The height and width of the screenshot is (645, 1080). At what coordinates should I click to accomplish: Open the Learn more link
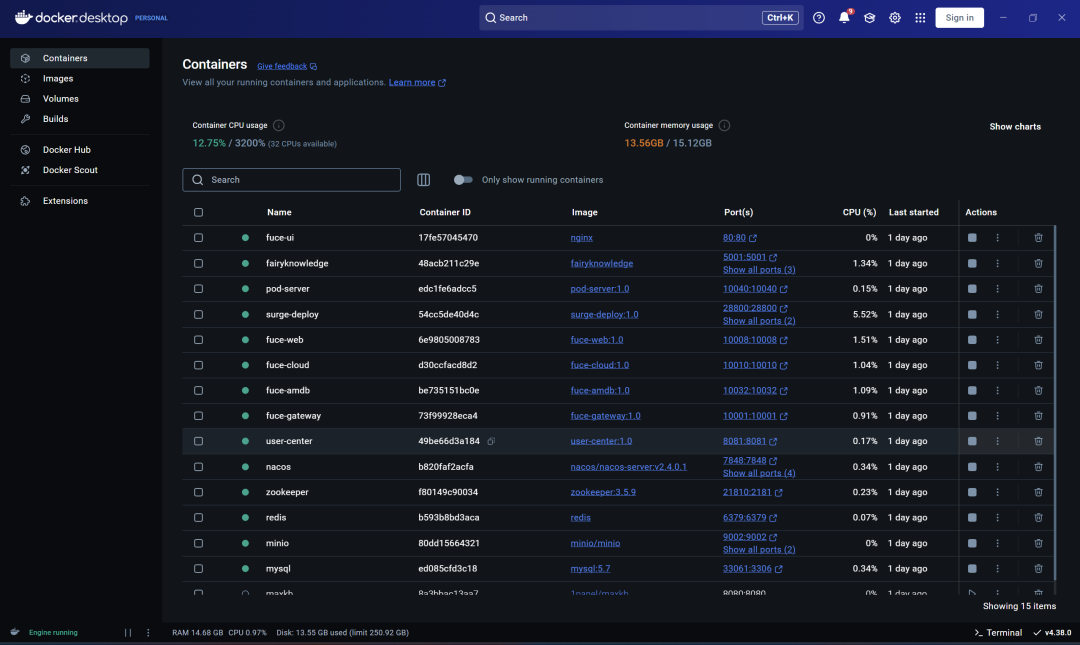(417, 82)
